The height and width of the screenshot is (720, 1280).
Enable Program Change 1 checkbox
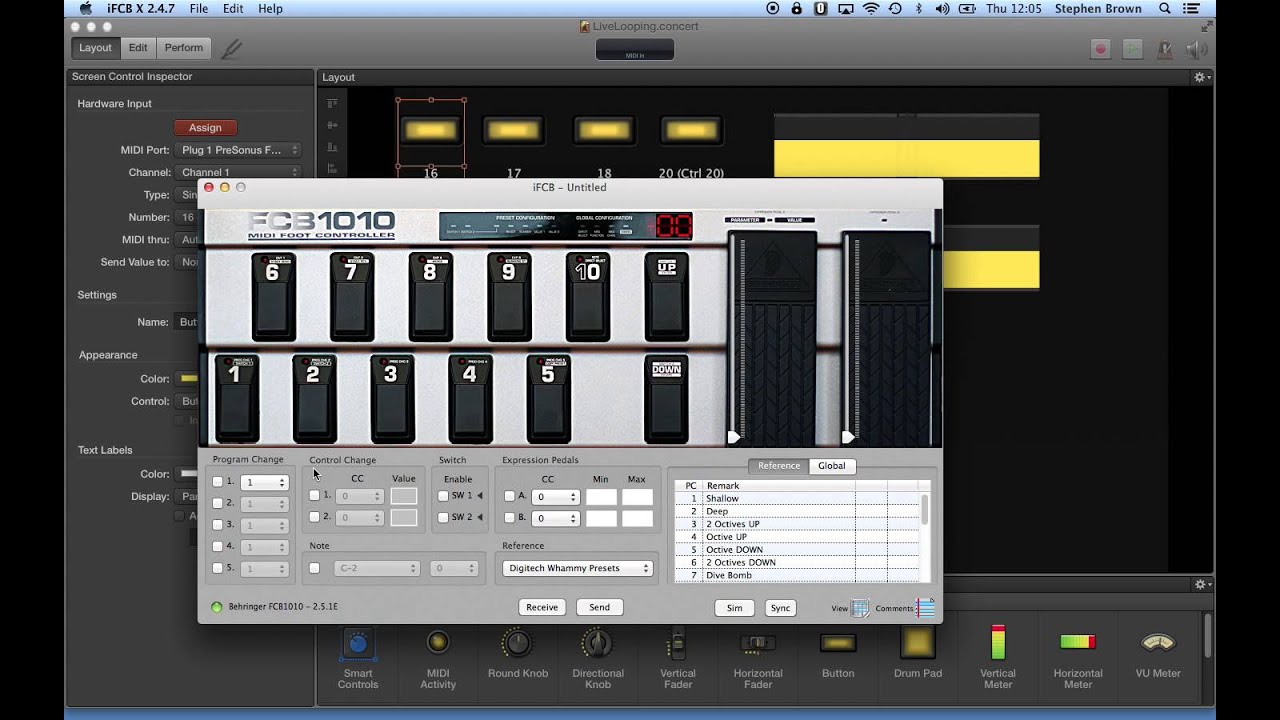click(x=218, y=482)
